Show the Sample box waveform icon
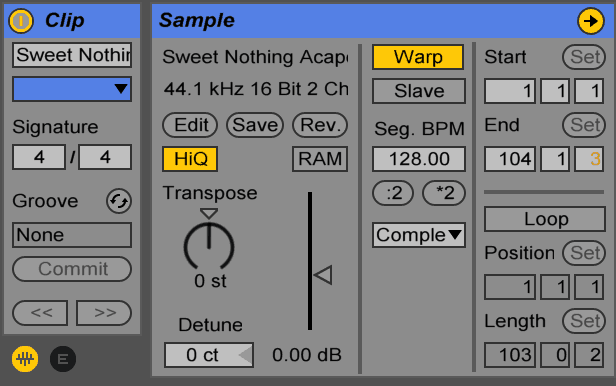The height and width of the screenshot is (386, 616). tap(25, 359)
